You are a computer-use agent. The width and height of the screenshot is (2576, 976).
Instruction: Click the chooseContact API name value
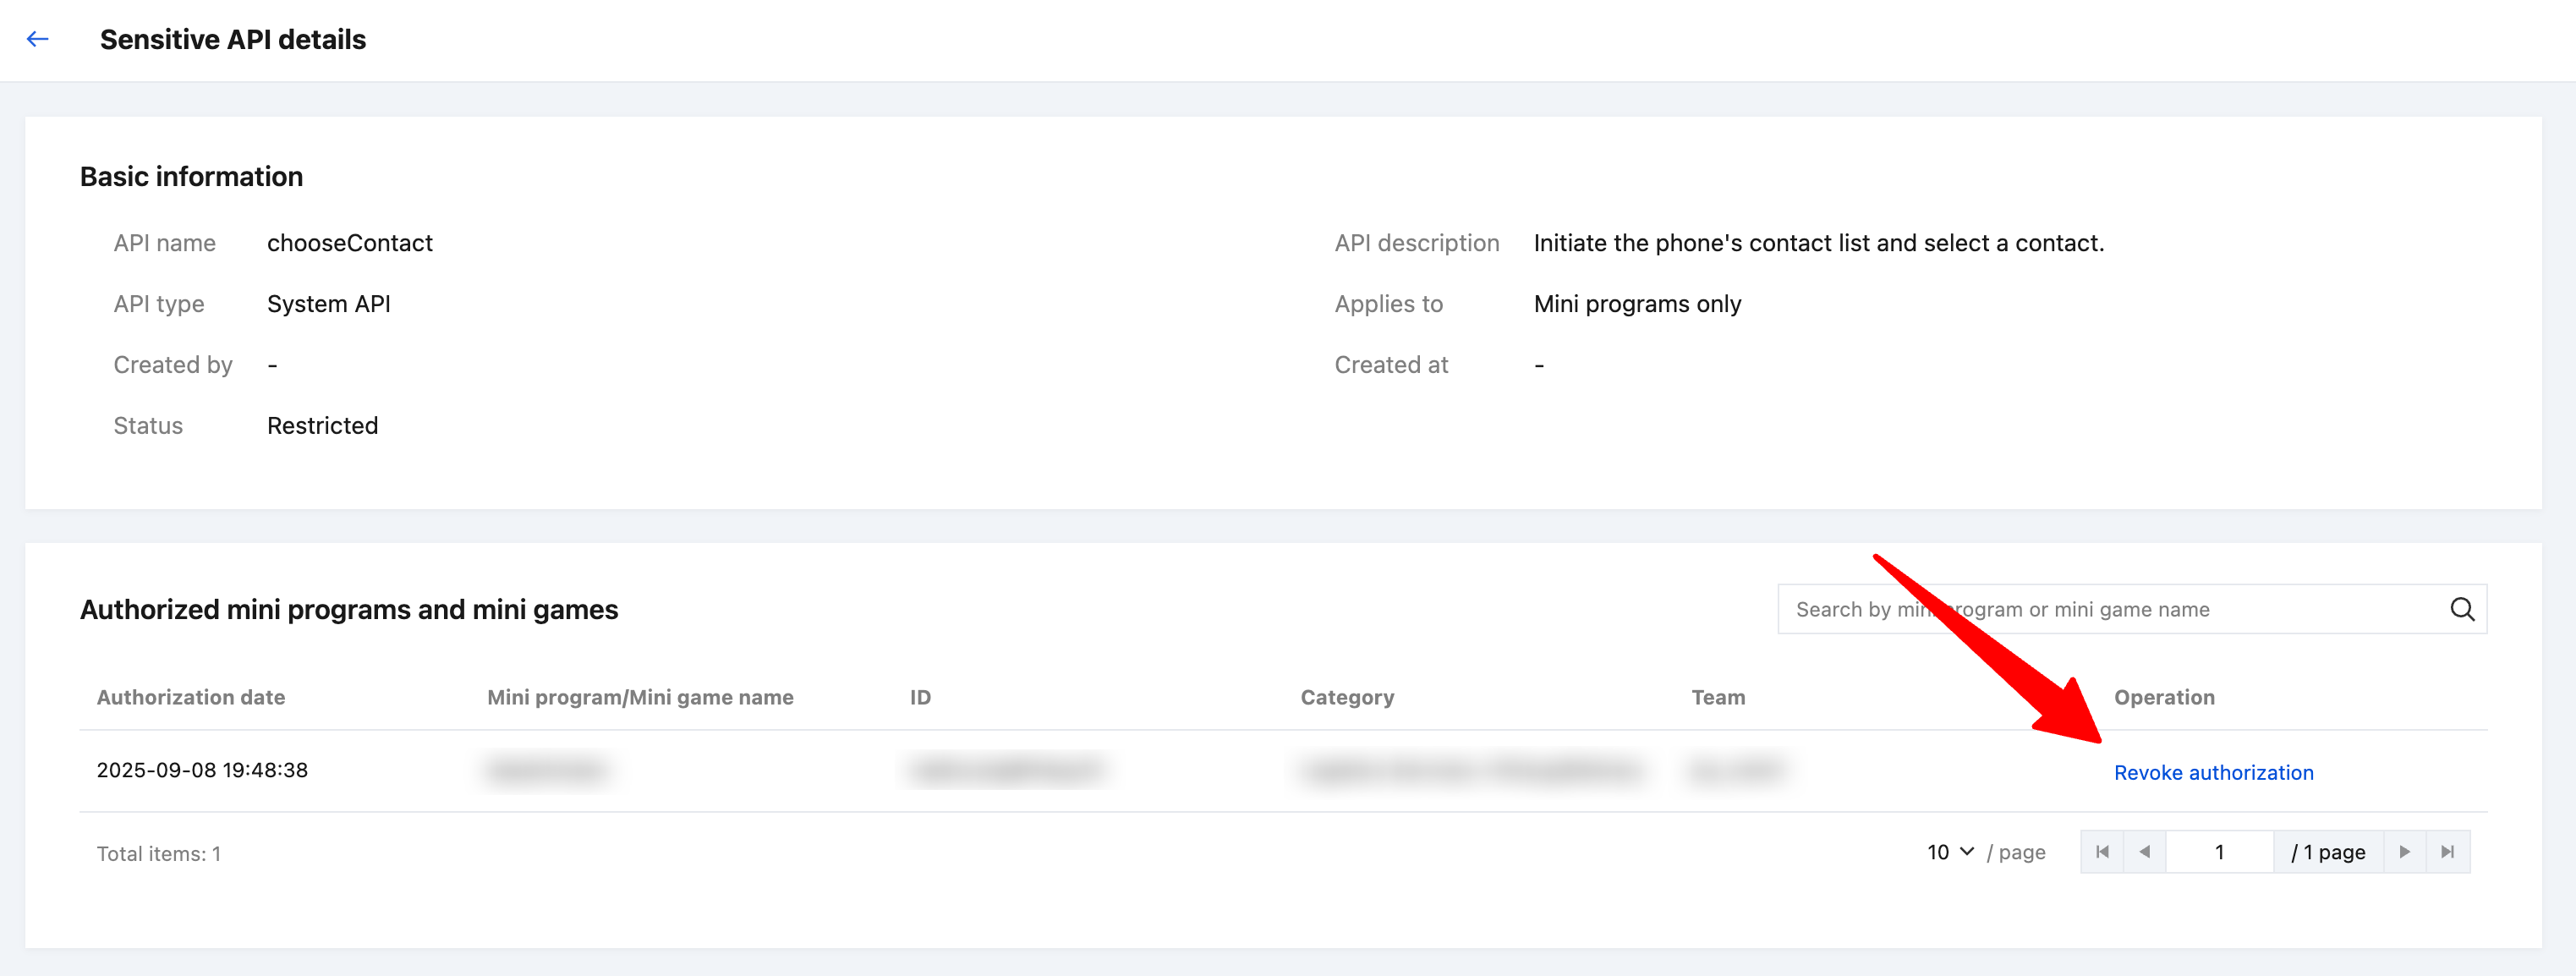point(350,243)
